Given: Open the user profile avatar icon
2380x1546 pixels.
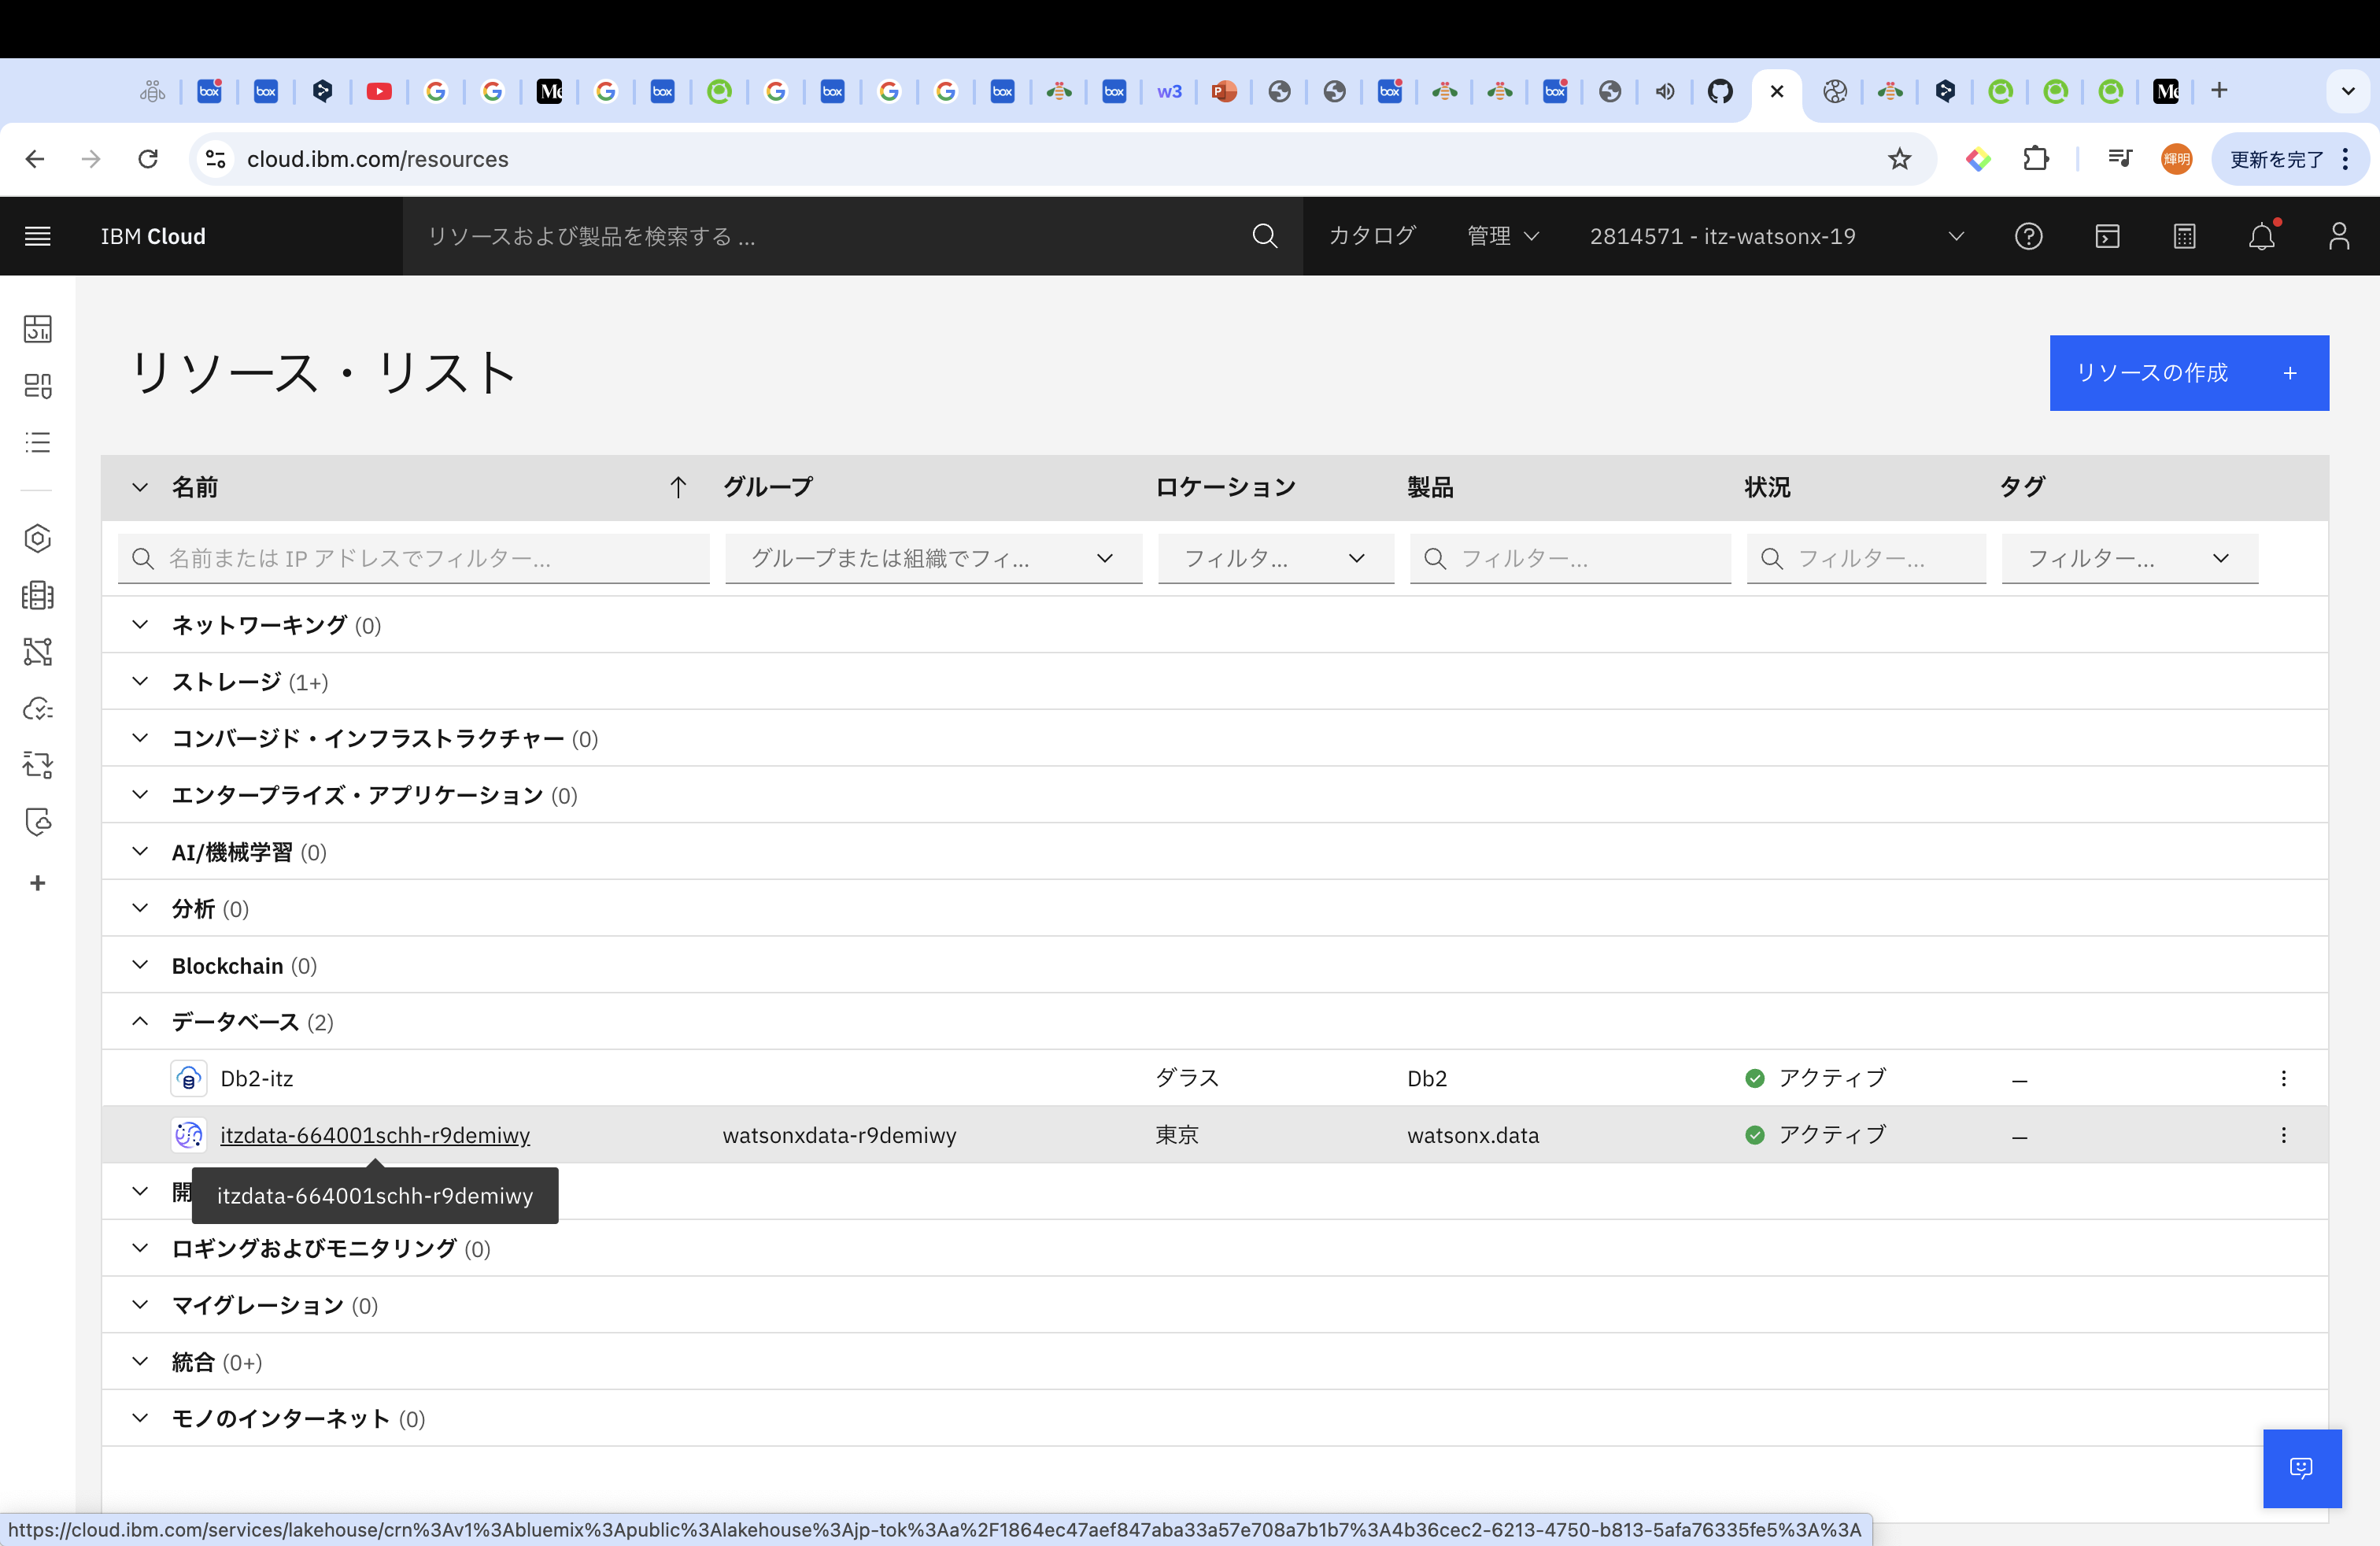Looking at the screenshot, I should (2338, 236).
